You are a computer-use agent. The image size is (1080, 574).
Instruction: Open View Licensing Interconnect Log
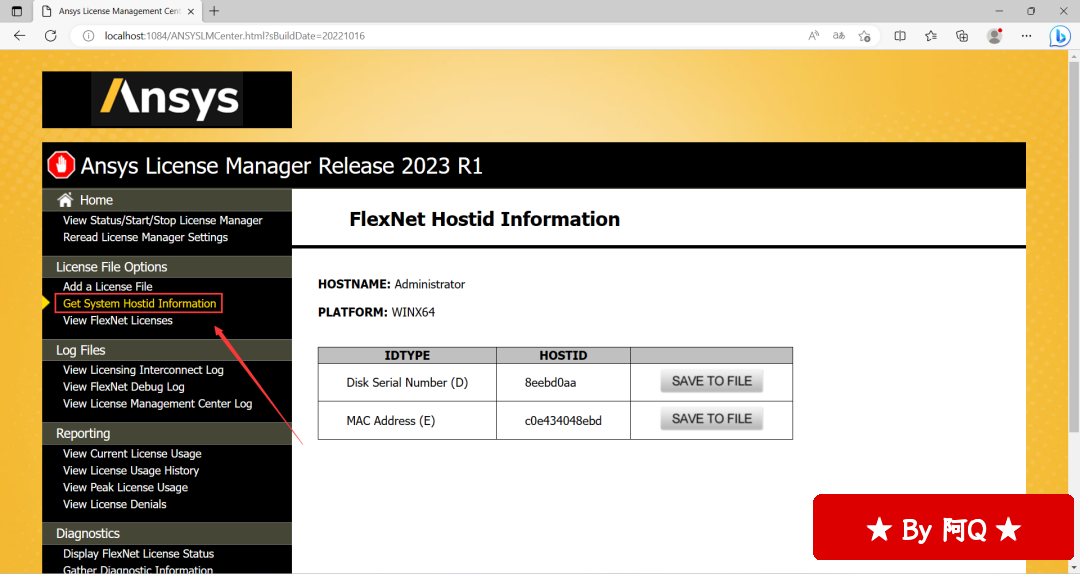143,370
